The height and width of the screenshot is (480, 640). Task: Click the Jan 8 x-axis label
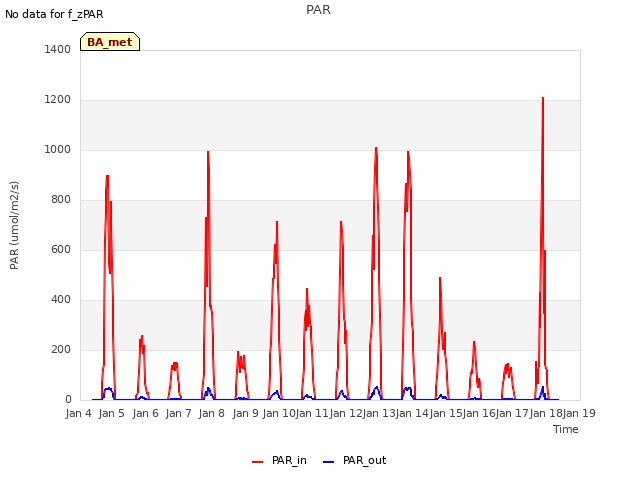point(212,413)
